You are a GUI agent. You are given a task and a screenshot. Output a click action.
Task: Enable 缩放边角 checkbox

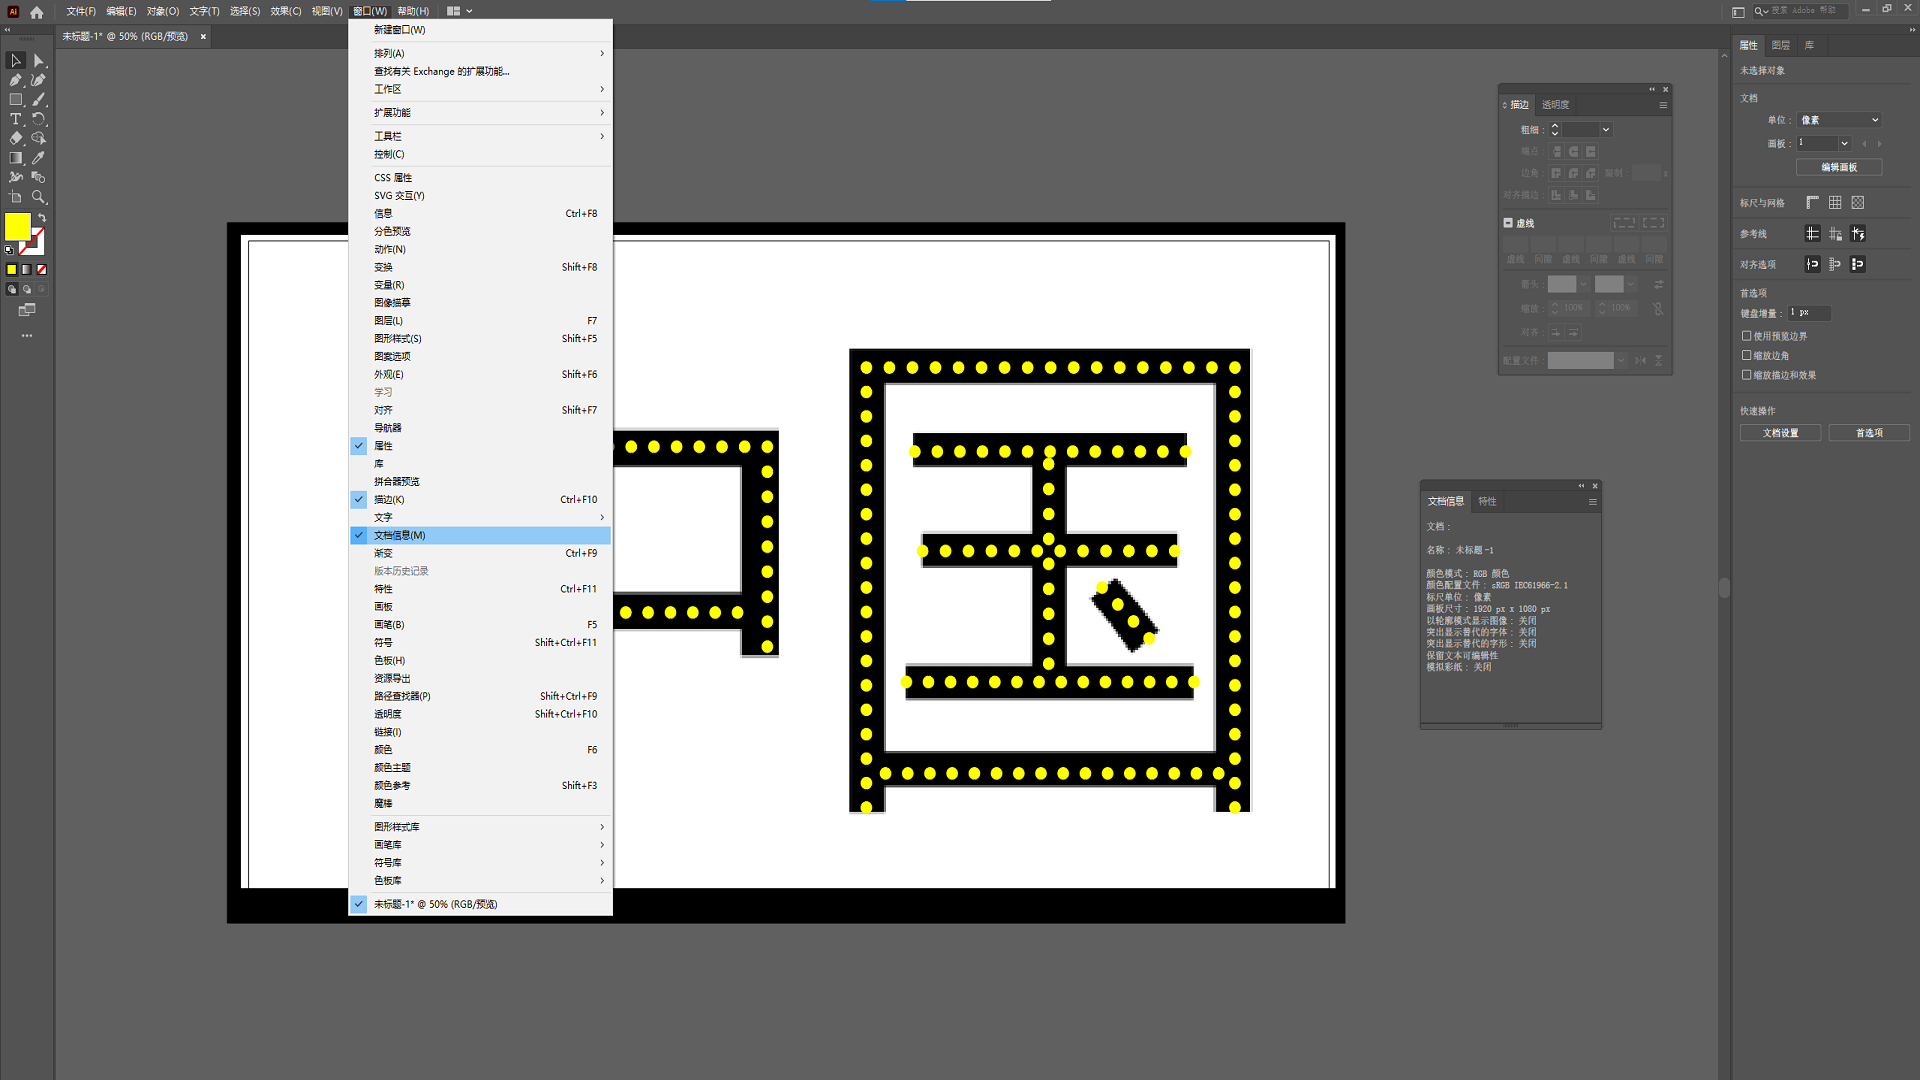1747,355
